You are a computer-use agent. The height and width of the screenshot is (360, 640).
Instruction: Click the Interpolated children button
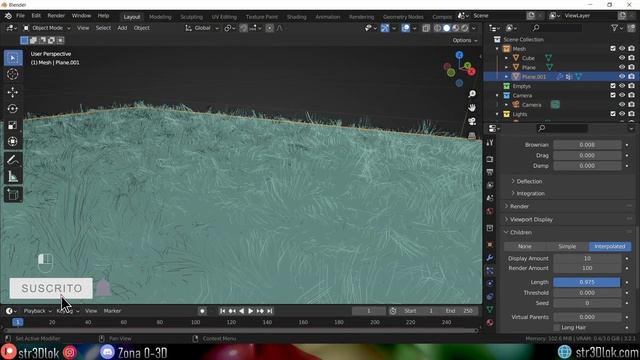point(610,246)
